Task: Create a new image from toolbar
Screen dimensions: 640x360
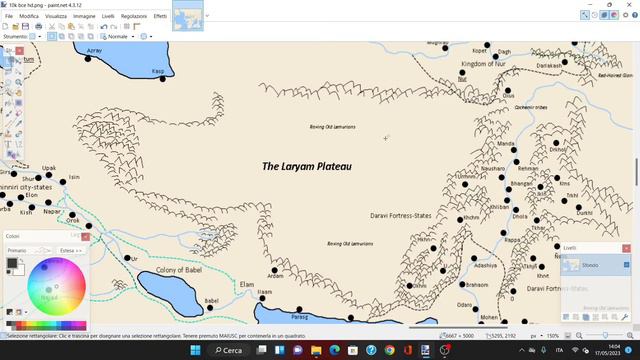Action: pos(5,27)
